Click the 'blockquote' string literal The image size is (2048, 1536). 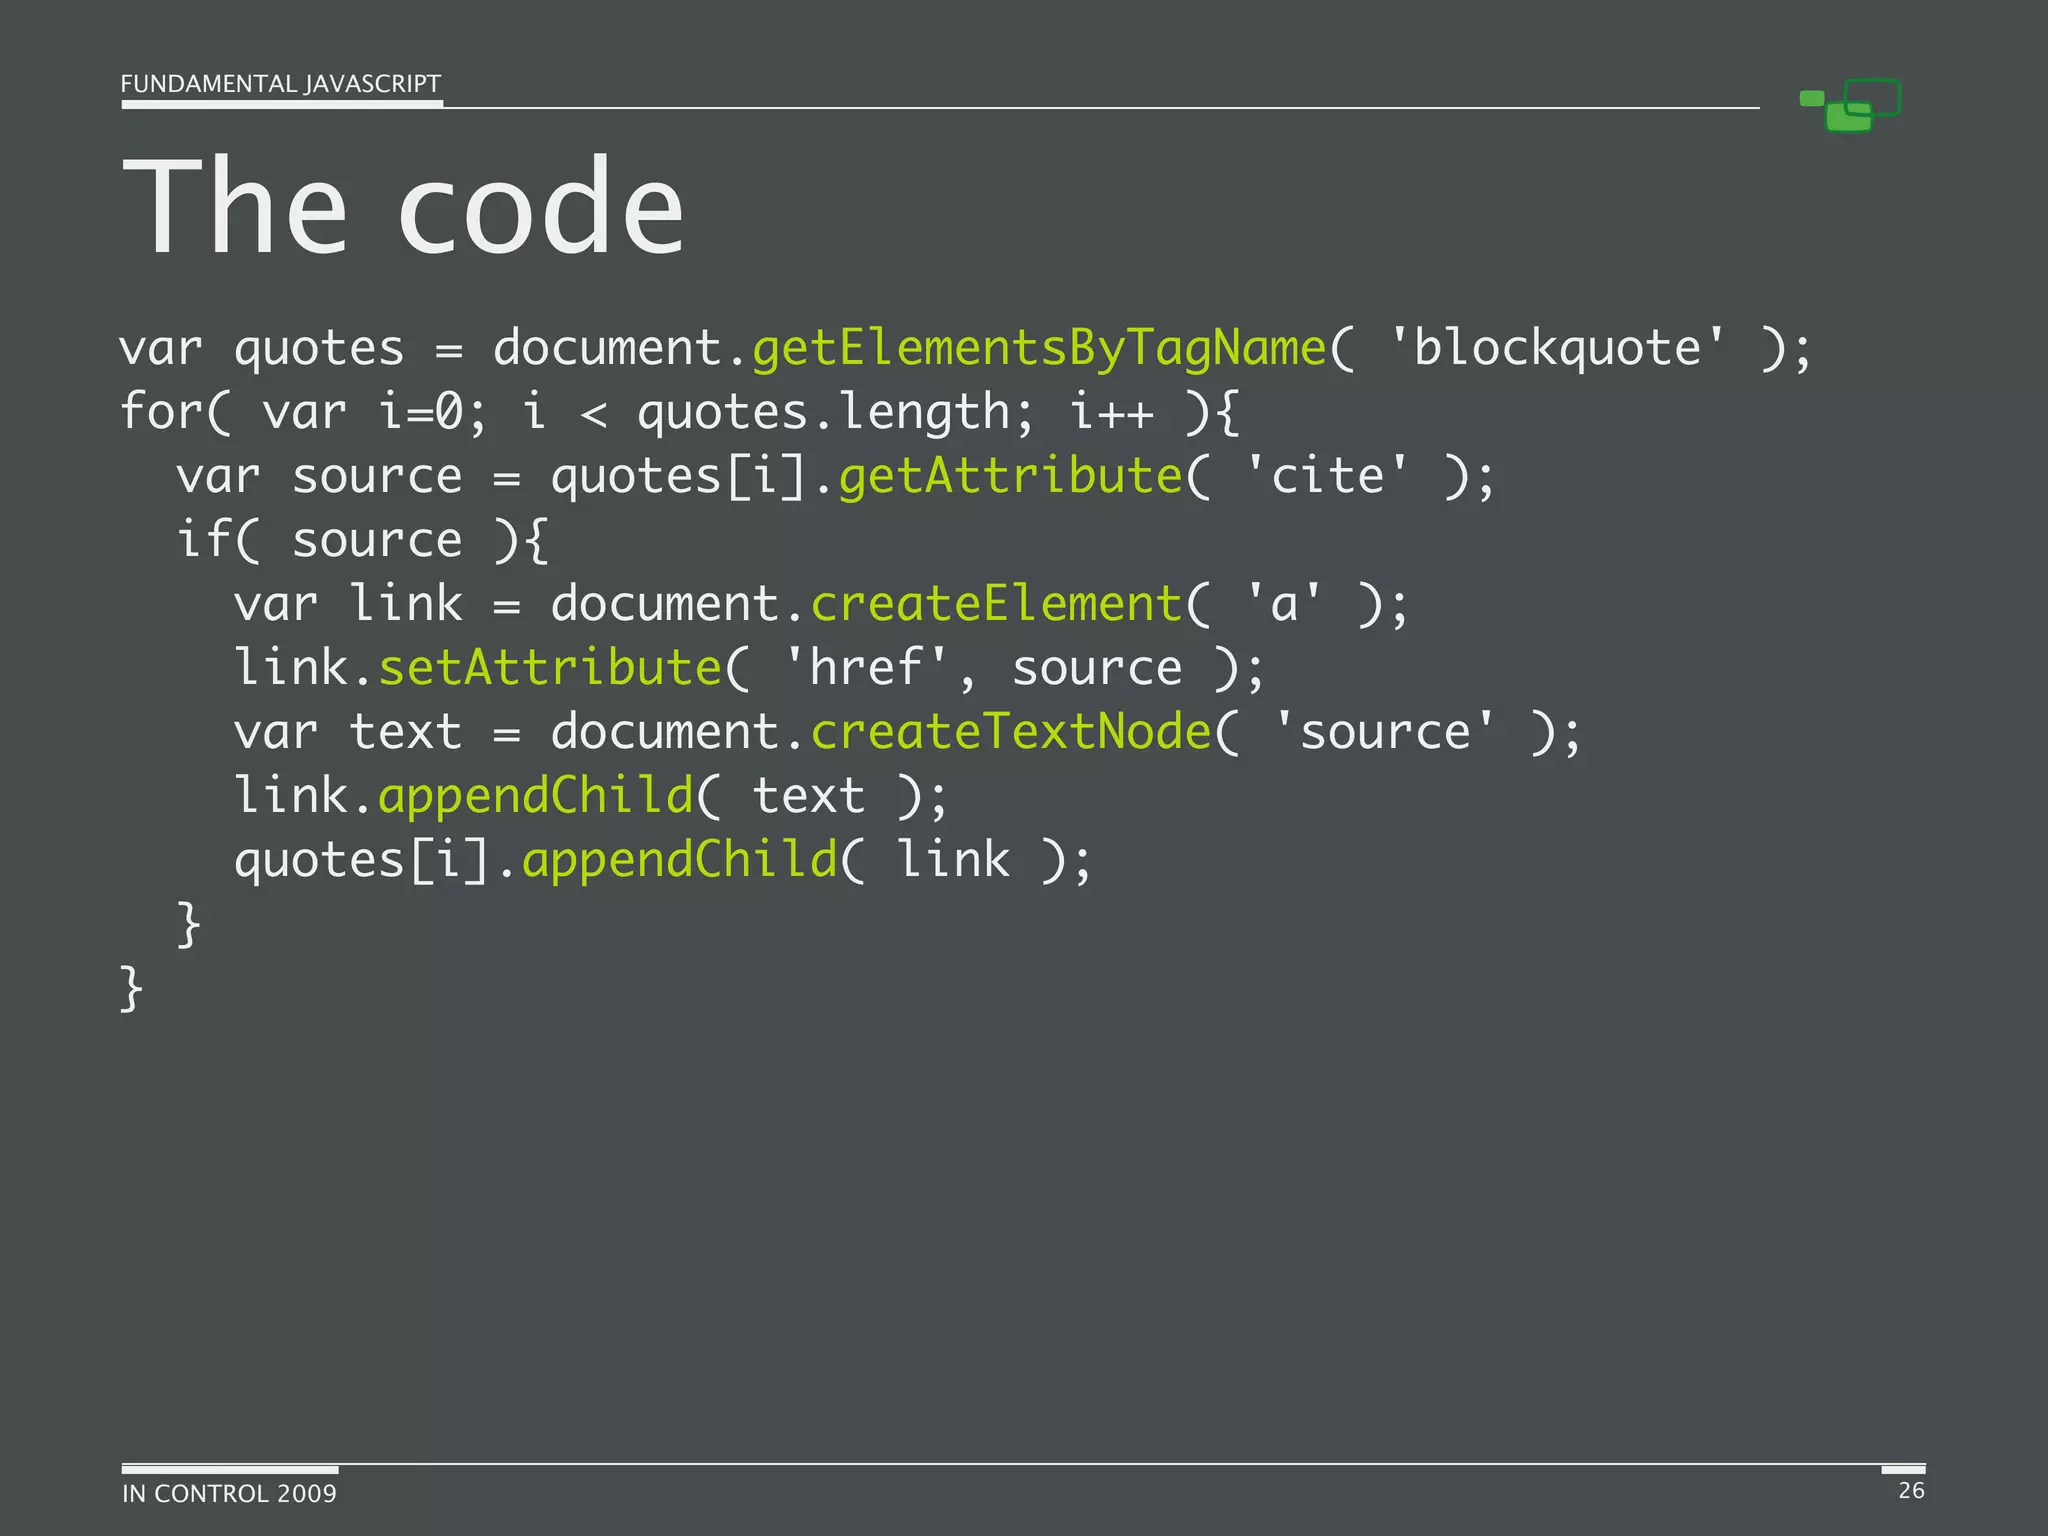(1556, 348)
